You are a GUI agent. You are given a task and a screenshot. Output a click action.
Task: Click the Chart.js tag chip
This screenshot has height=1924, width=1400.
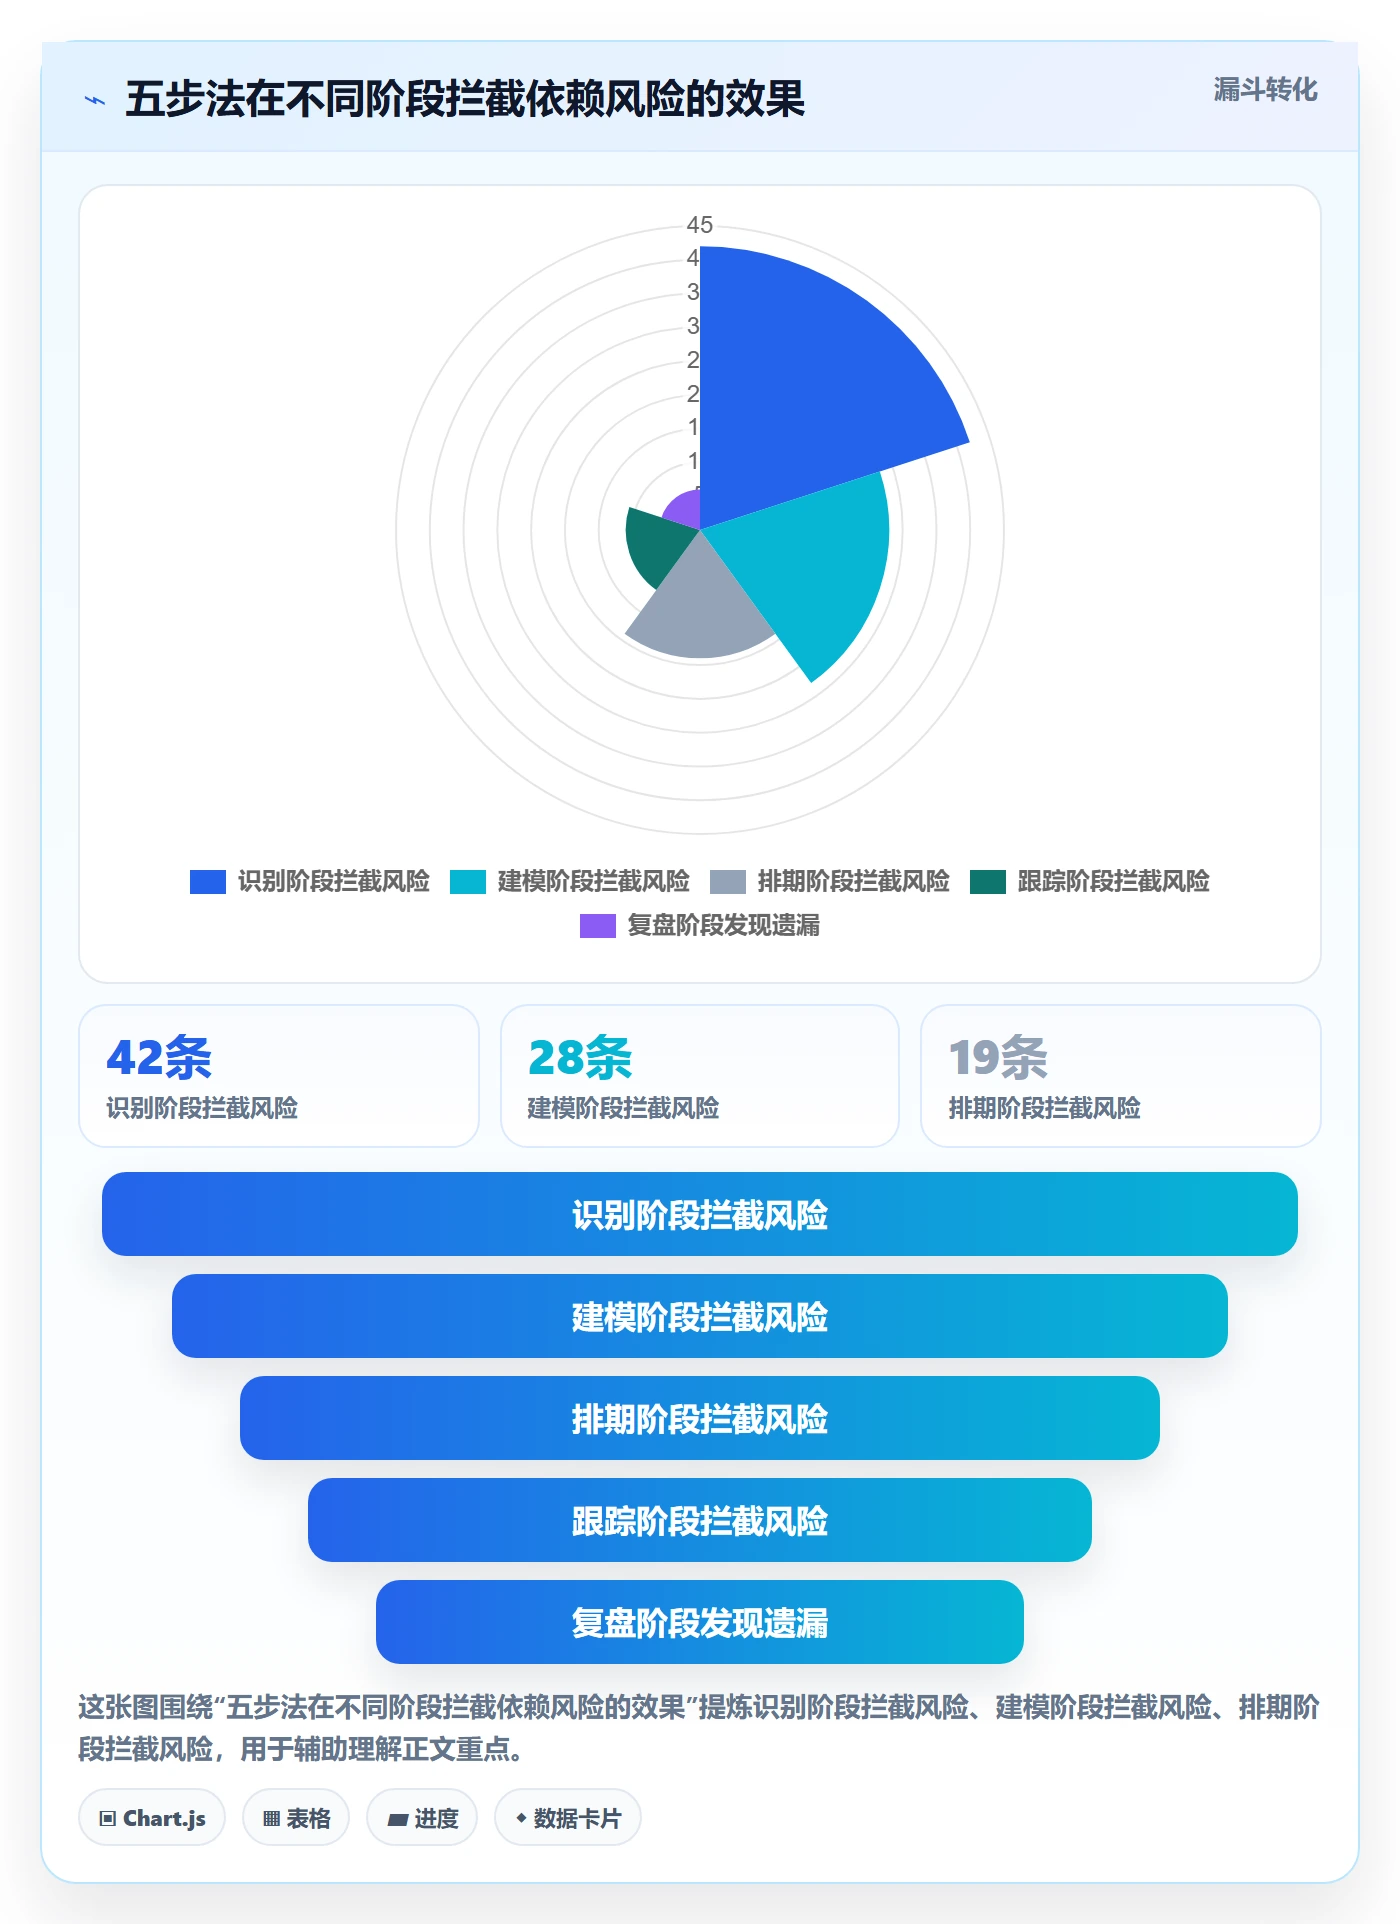[152, 1818]
